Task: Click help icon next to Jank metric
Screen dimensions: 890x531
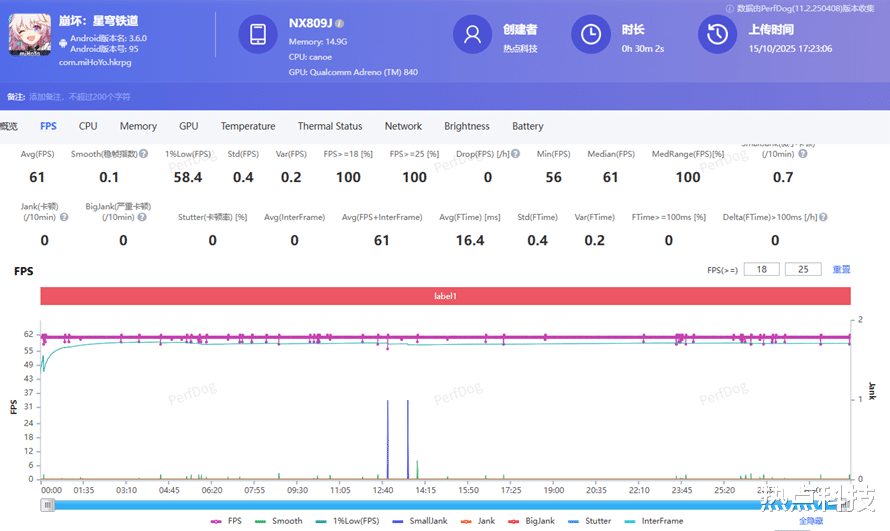Action: [64, 217]
